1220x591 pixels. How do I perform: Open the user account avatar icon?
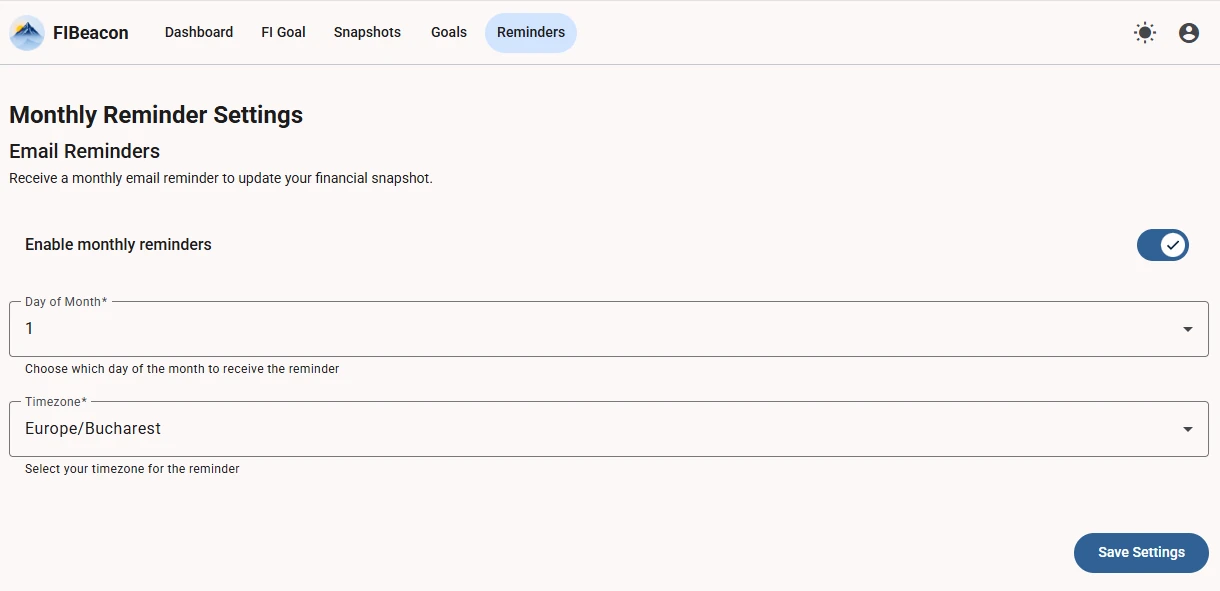tap(1188, 32)
